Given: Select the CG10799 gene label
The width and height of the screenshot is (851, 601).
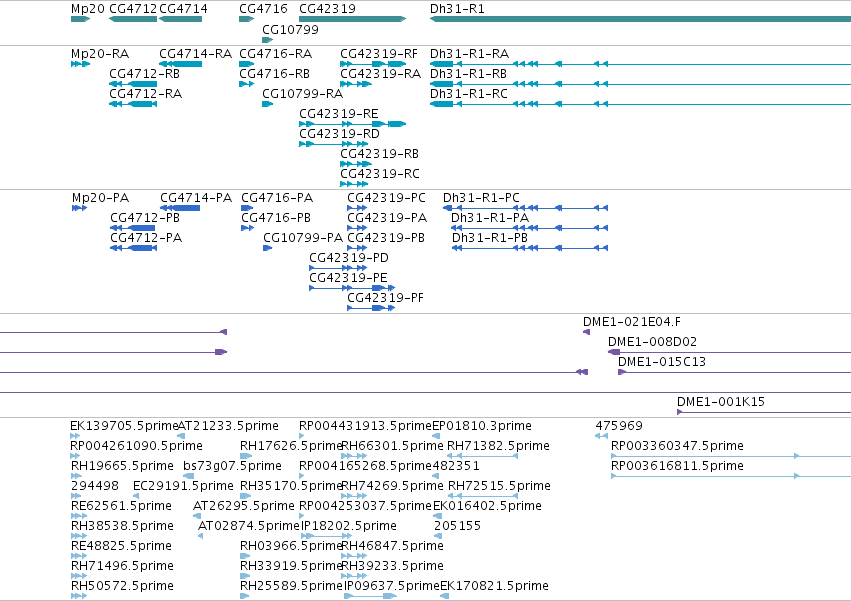Looking at the screenshot, I should click(x=290, y=29).
